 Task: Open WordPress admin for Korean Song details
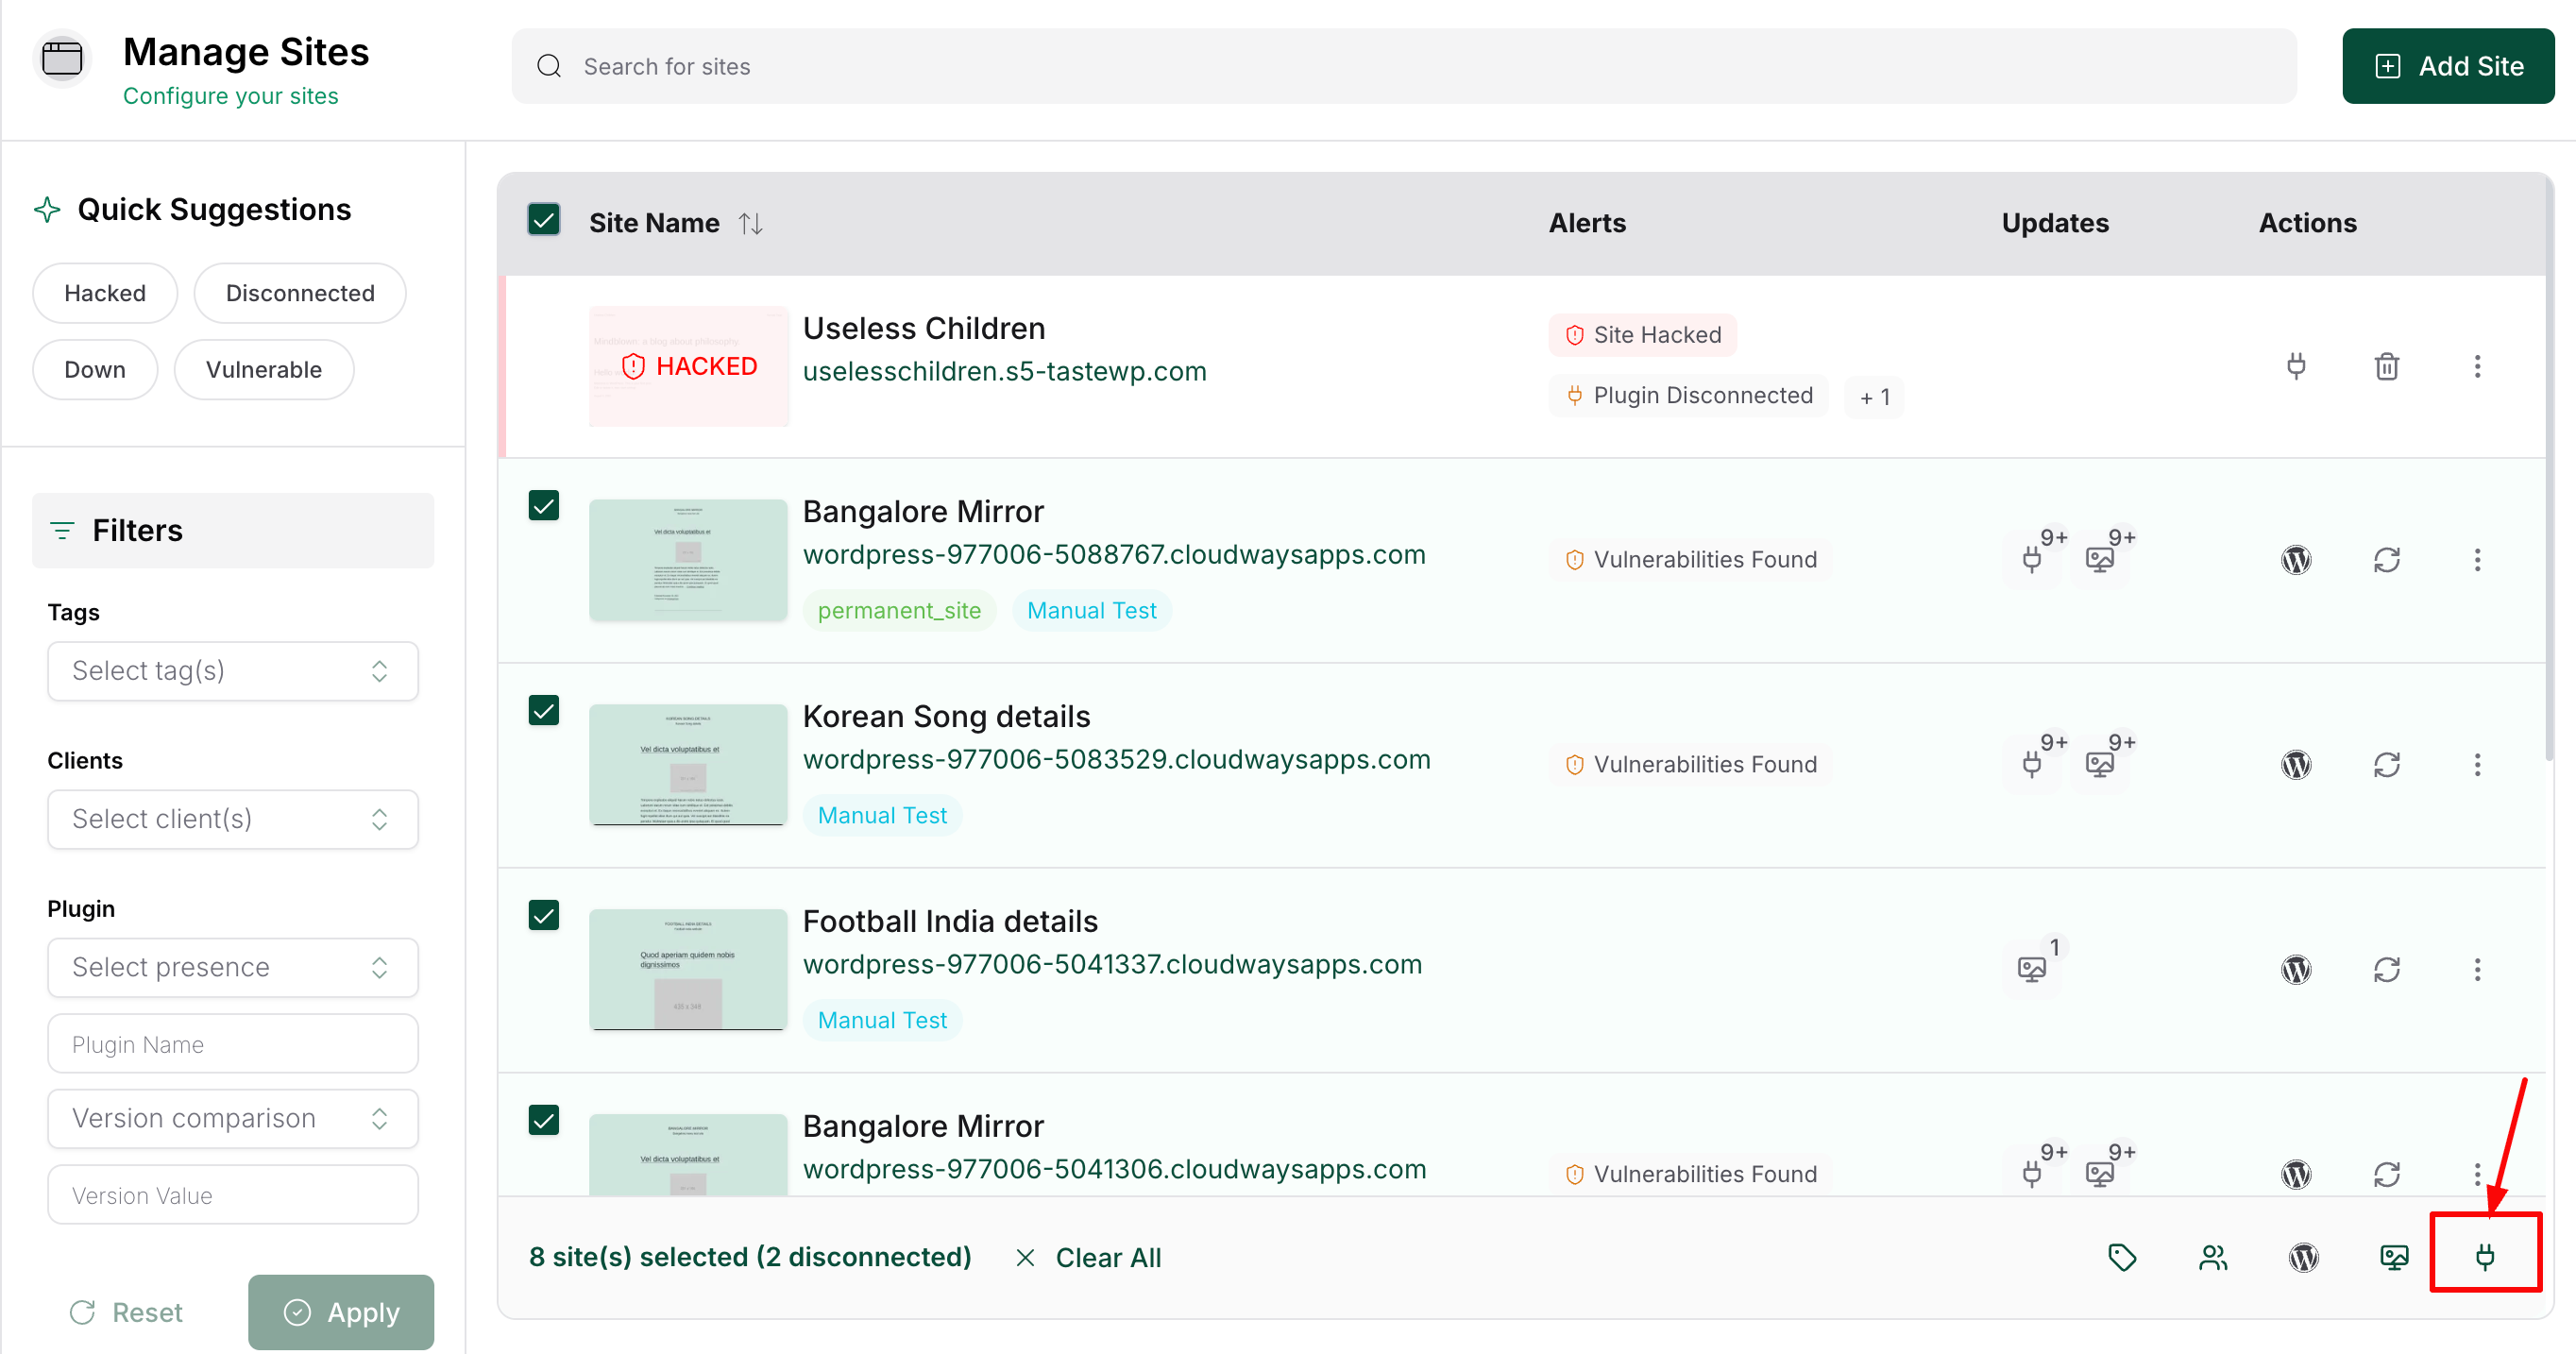(x=2296, y=764)
